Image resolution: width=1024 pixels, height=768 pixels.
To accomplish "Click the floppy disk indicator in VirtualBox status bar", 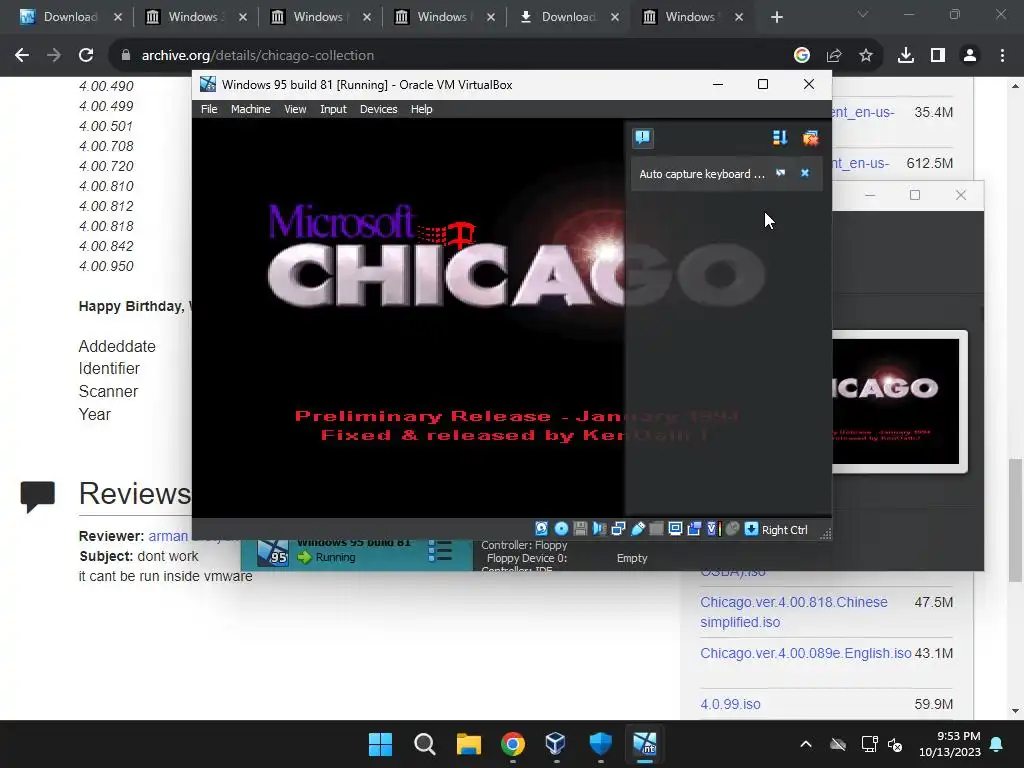I will tap(580, 529).
